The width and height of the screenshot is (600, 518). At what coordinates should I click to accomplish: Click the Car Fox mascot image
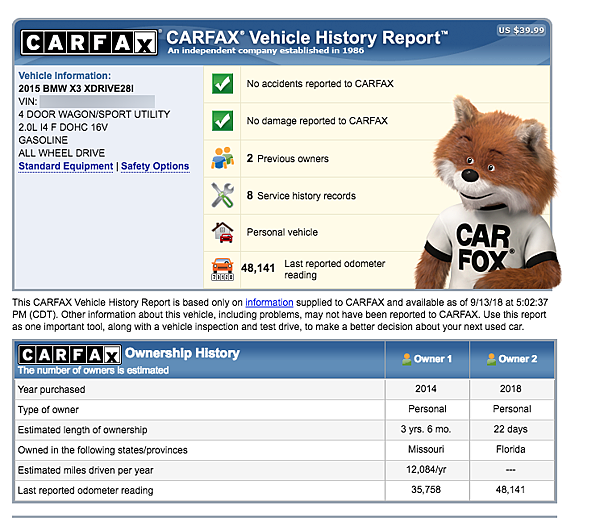pos(488,193)
